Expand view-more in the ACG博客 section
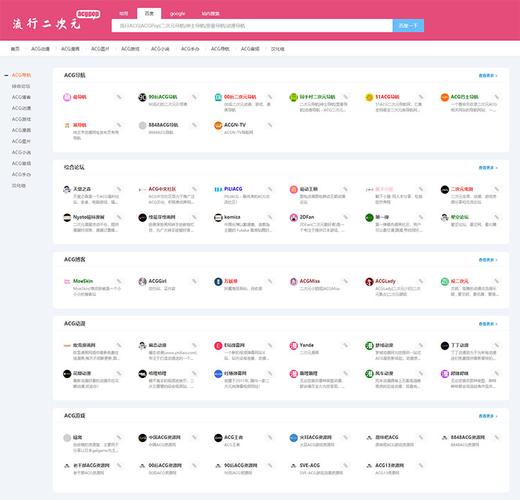520x500 pixels. point(488,260)
